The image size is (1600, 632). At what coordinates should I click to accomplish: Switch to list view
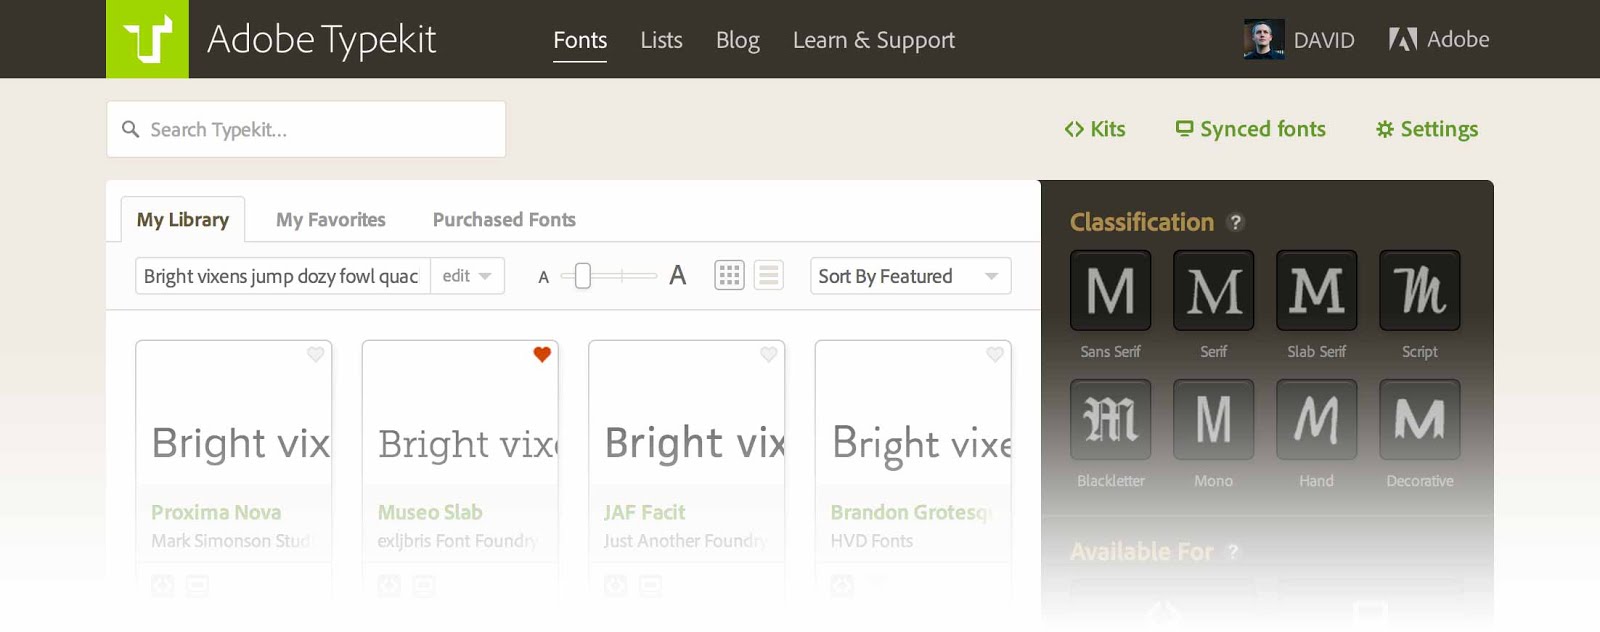click(x=768, y=275)
